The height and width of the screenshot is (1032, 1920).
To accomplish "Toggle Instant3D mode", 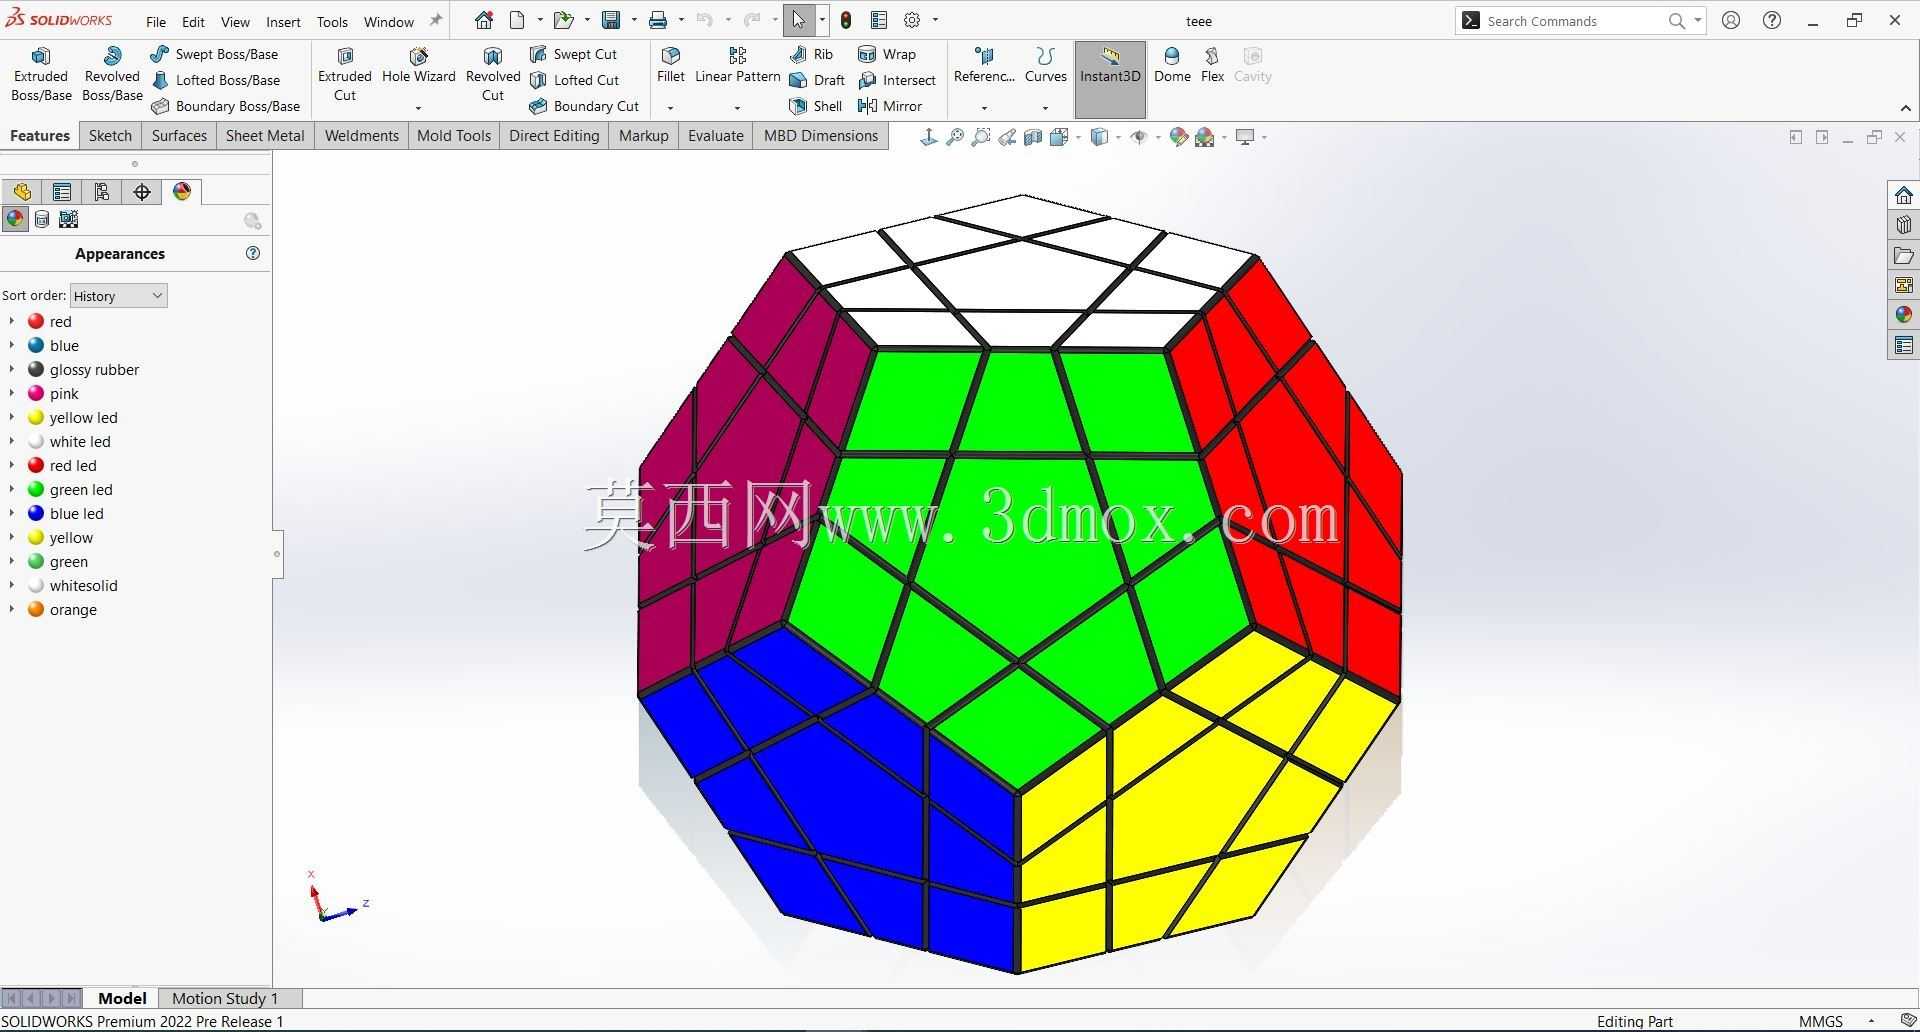I will pyautogui.click(x=1110, y=79).
